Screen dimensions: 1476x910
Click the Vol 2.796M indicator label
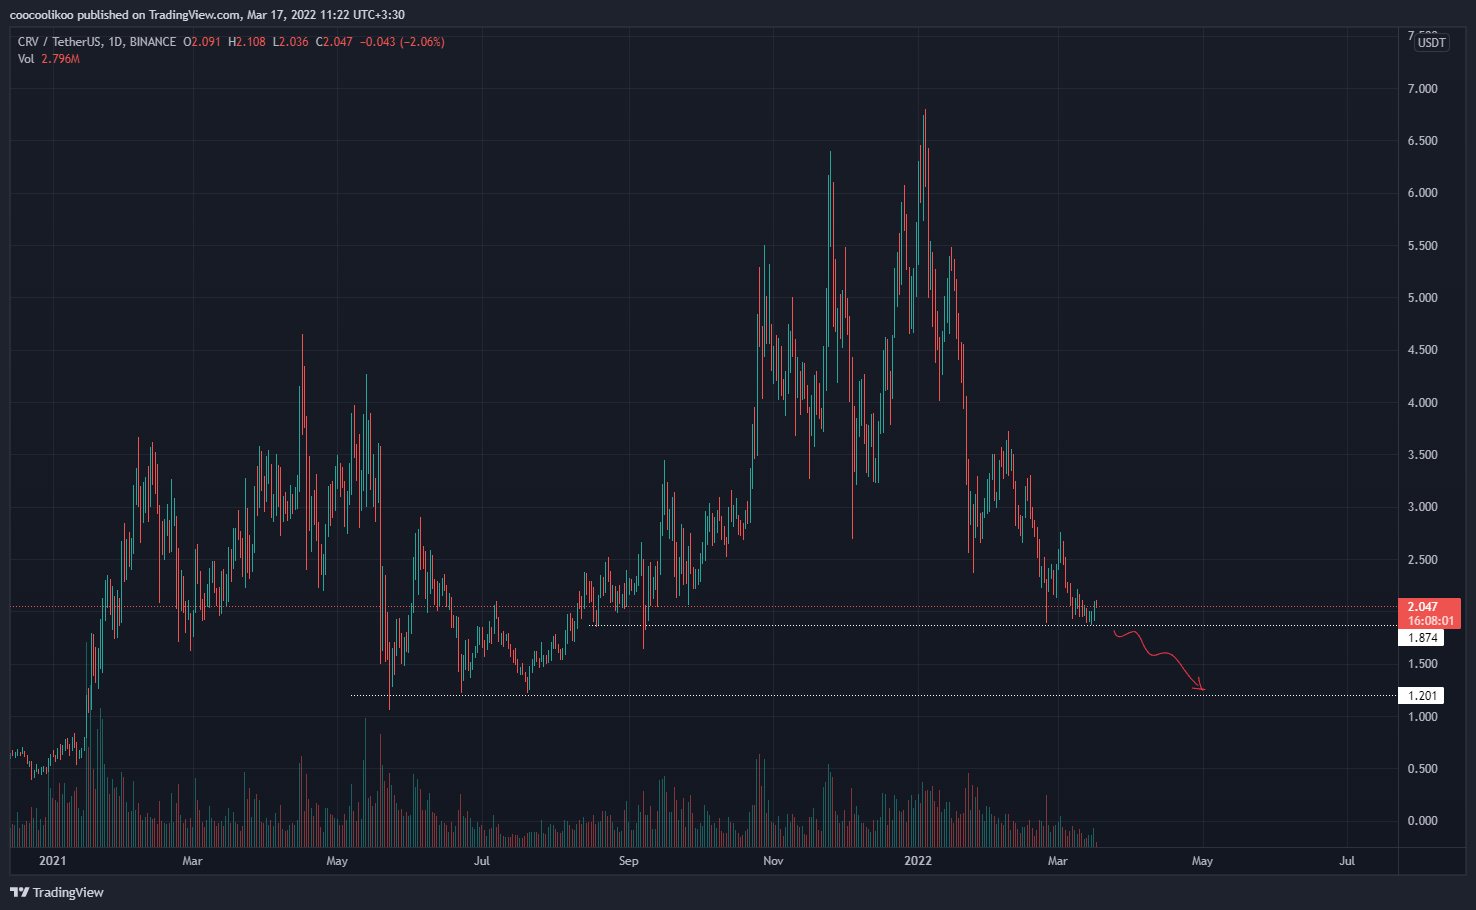click(x=49, y=59)
